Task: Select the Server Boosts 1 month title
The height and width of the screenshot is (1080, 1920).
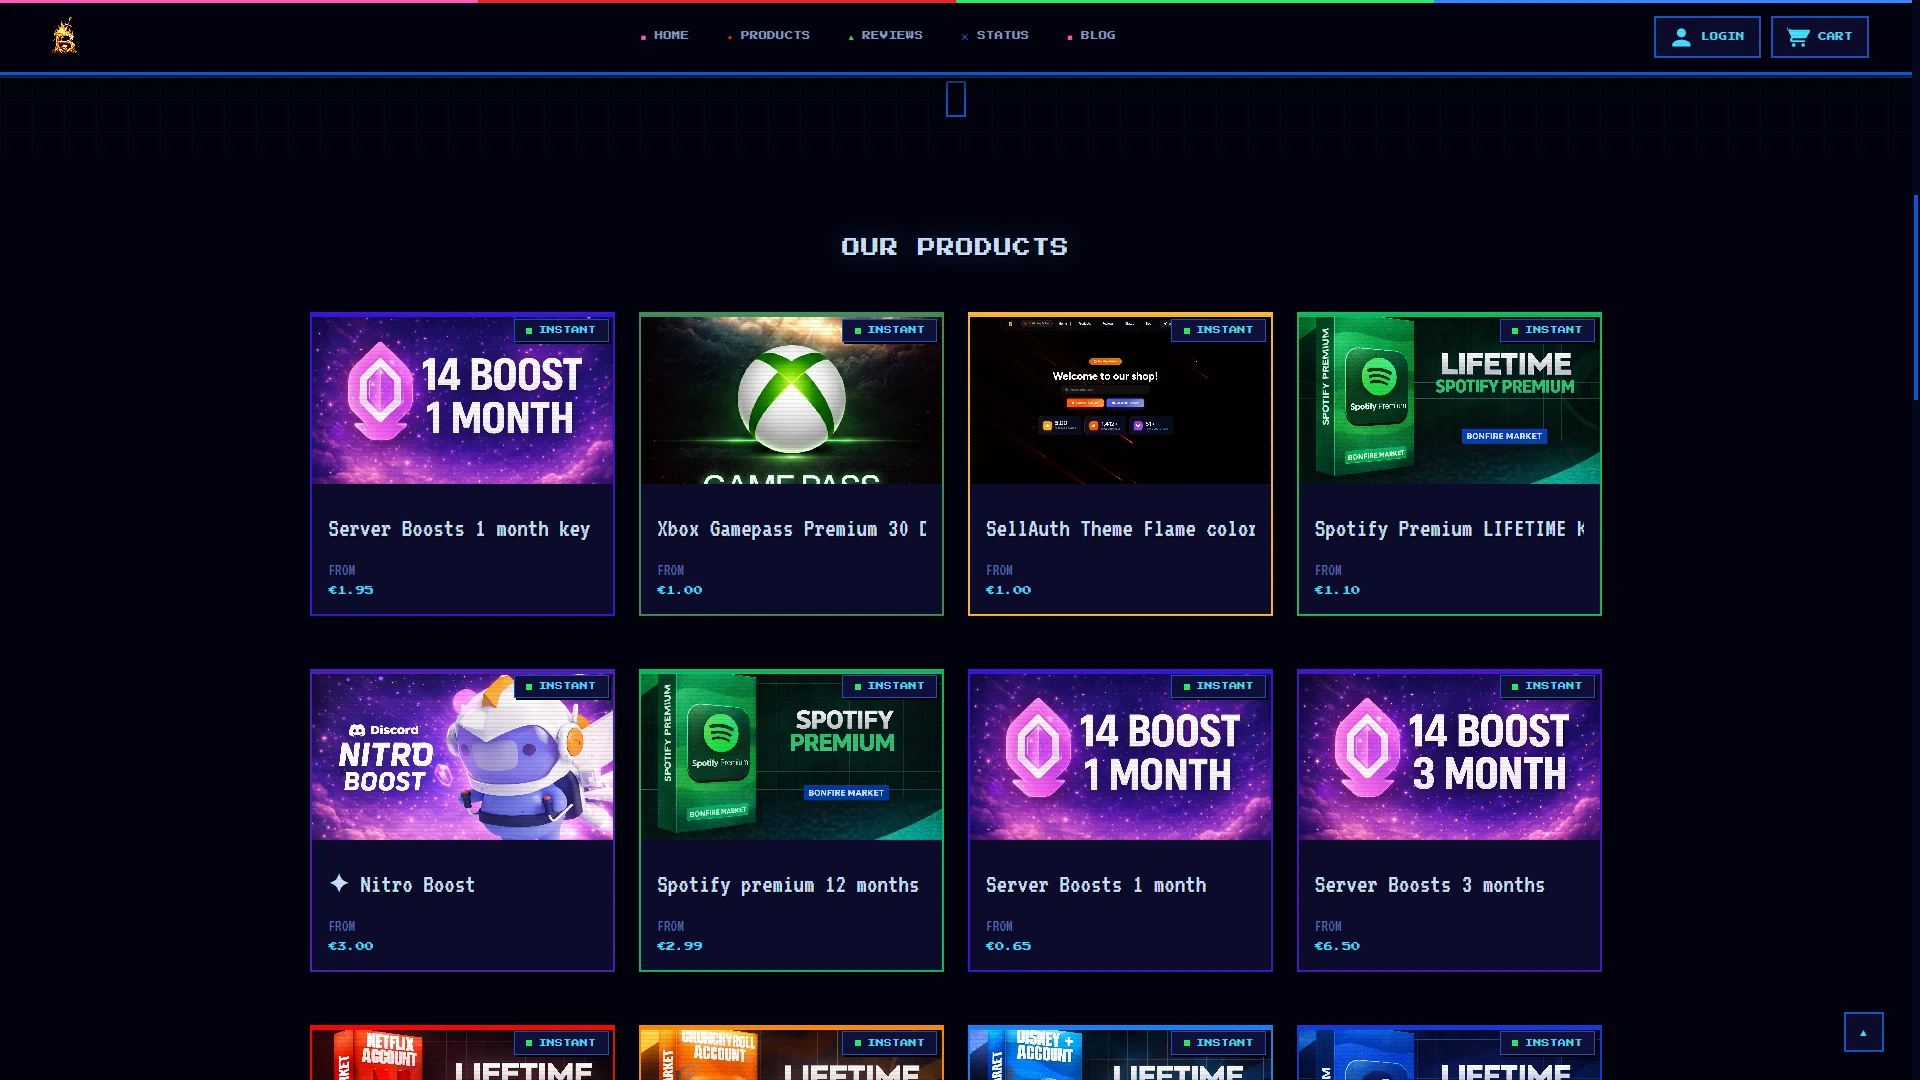Action: pyautogui.click(x=1096, y=885)
